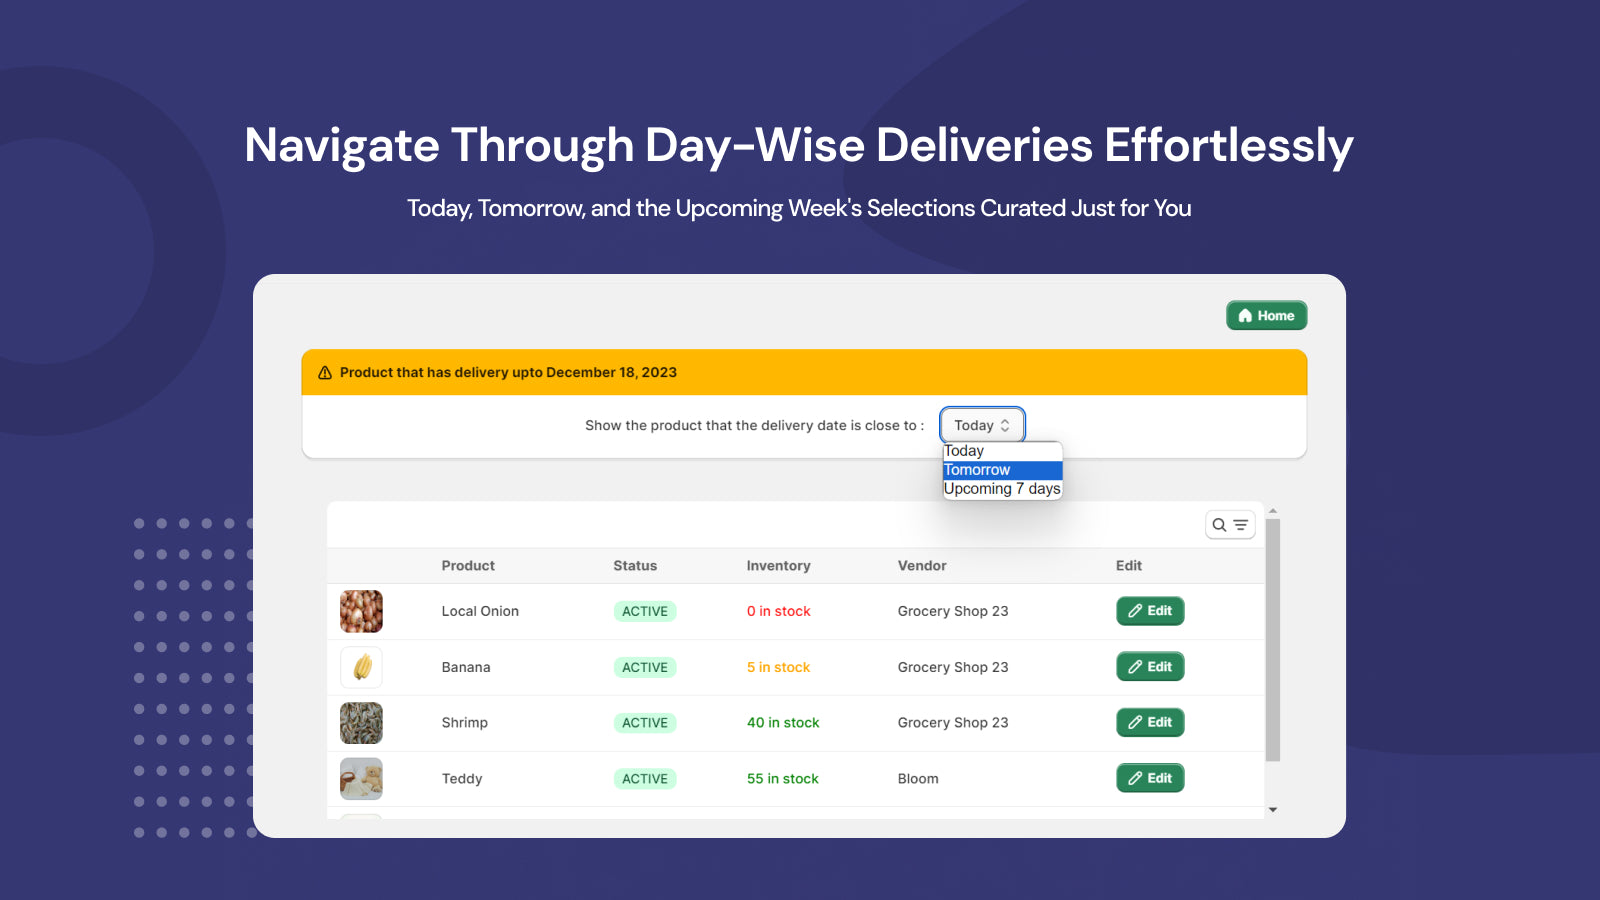Click the ACTIVE badge on the Shrimp row

645,722
